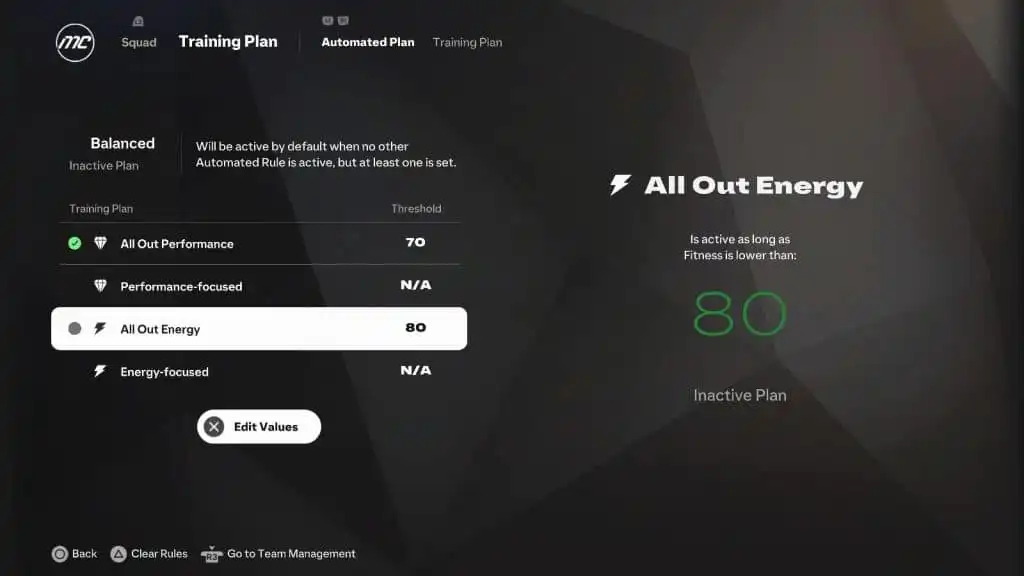This screenshot has height=576, width=1024.
Task: Click the large lightning icon by All Out Energy heading
Action: click(x=620, y=185)
